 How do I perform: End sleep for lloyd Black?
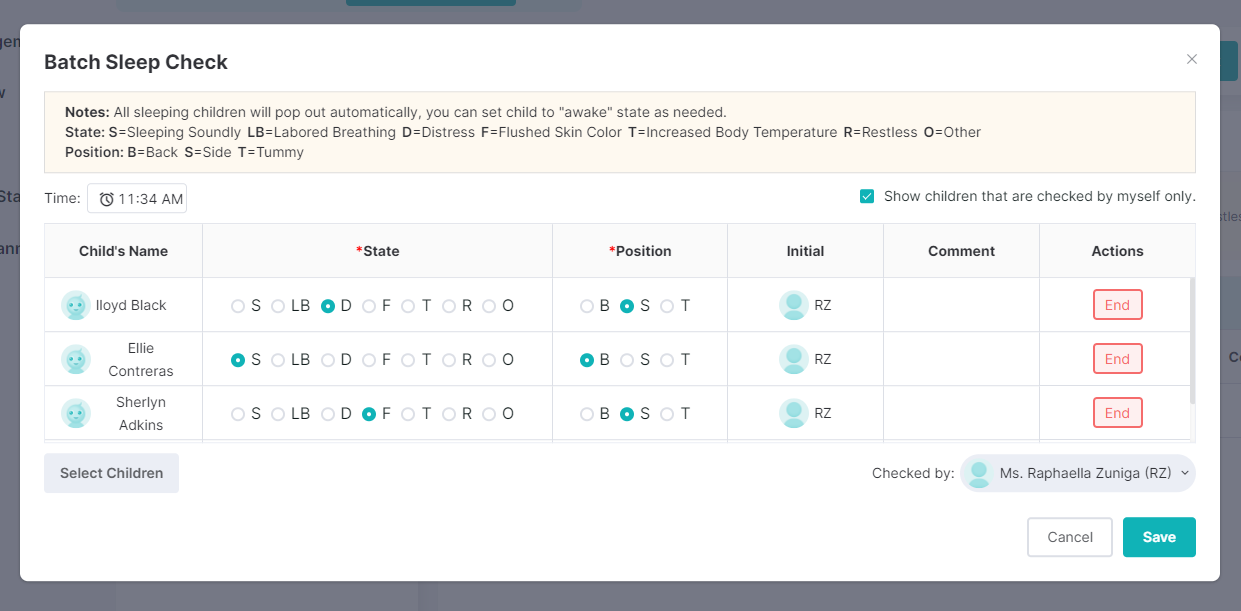[x=1117, y=305]
